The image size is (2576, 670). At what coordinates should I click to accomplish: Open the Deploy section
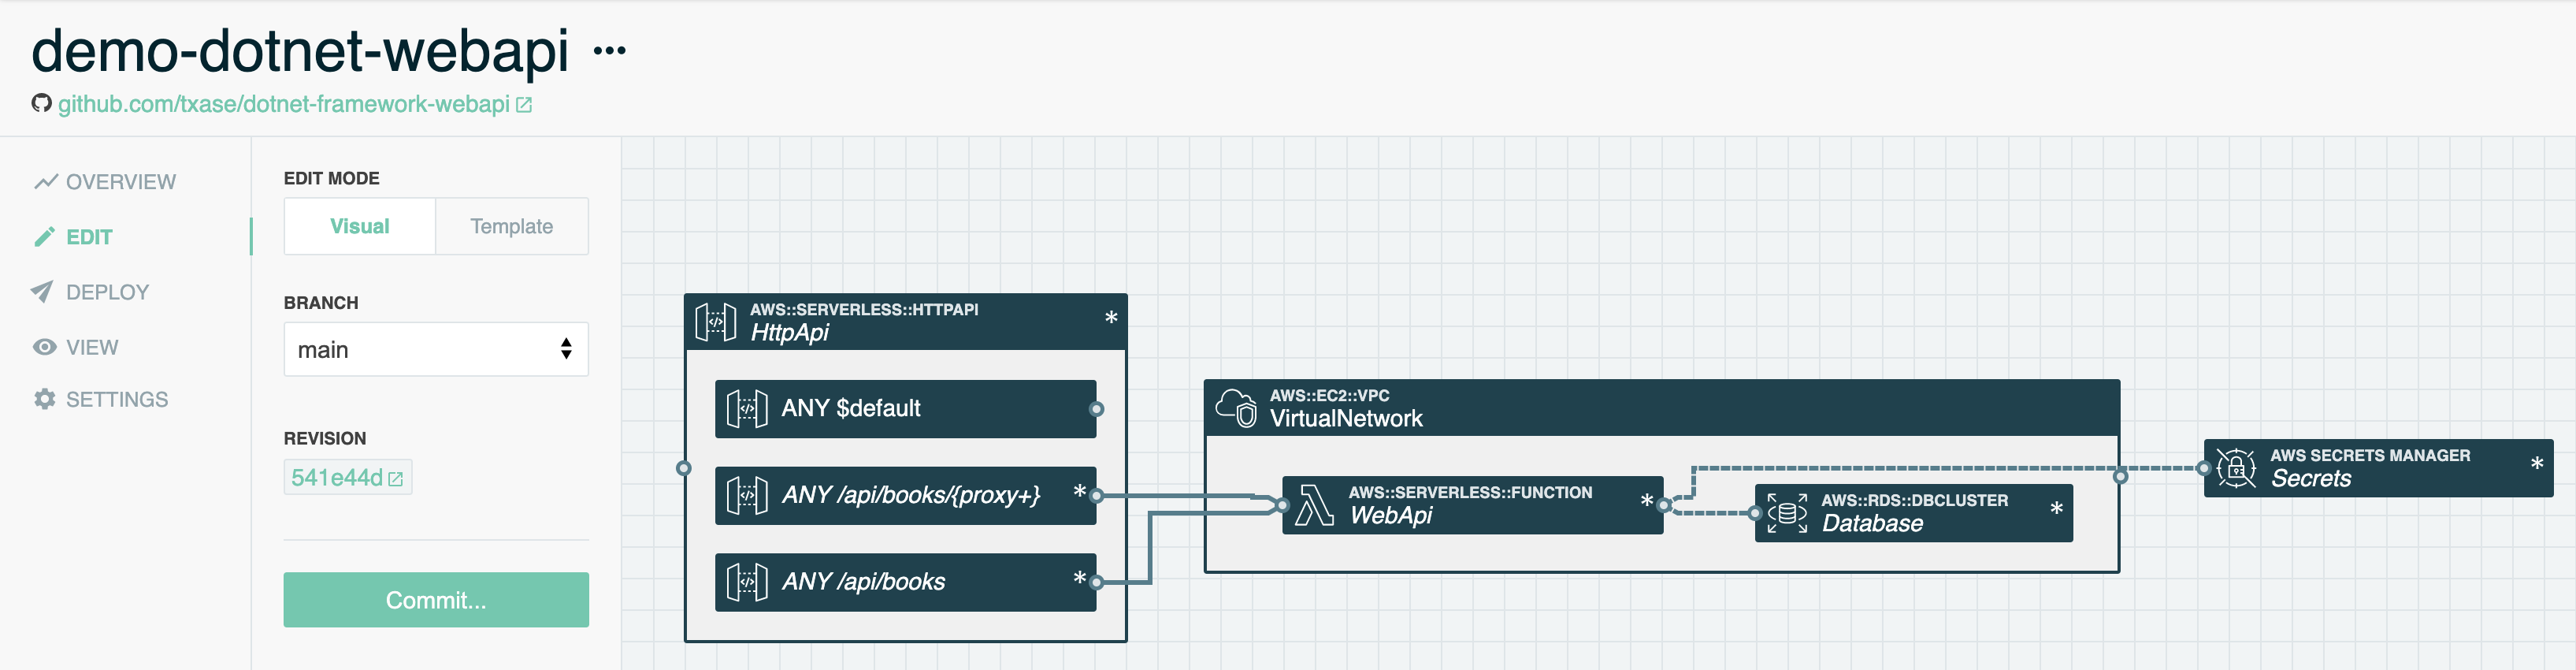click(x=91, y=292)
